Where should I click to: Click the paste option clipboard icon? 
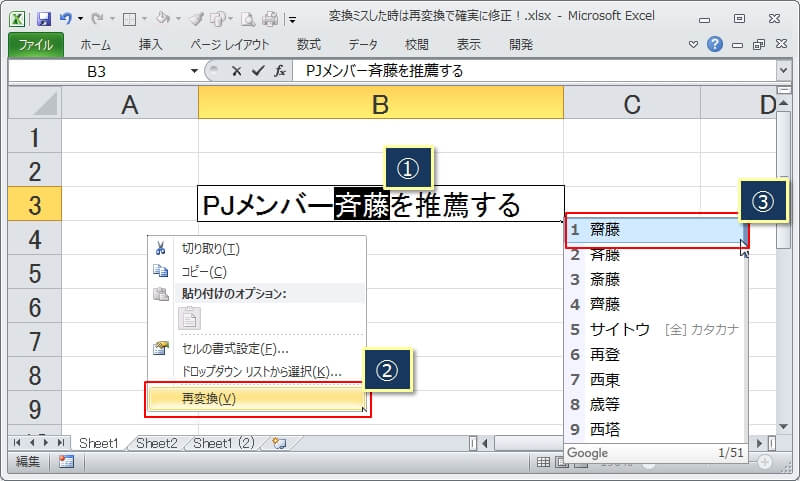coord(189,319)
